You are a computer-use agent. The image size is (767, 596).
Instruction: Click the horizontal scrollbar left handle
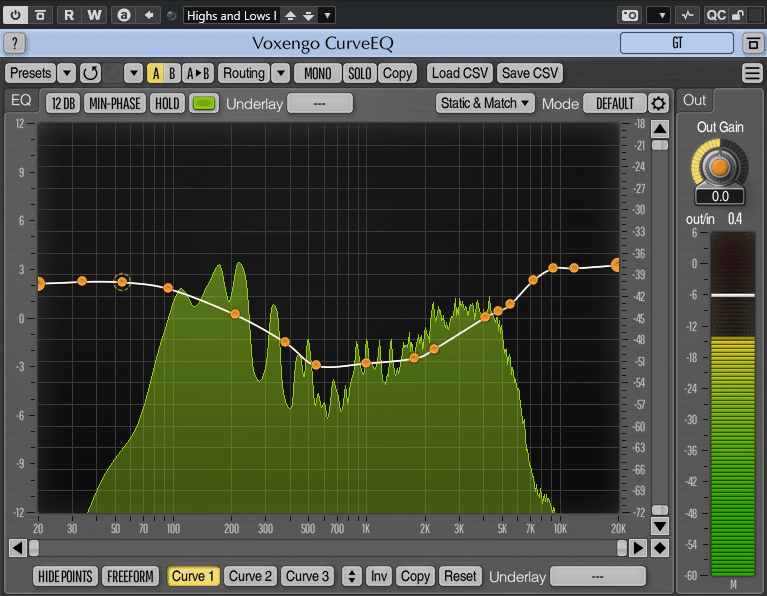pos(34,548)
